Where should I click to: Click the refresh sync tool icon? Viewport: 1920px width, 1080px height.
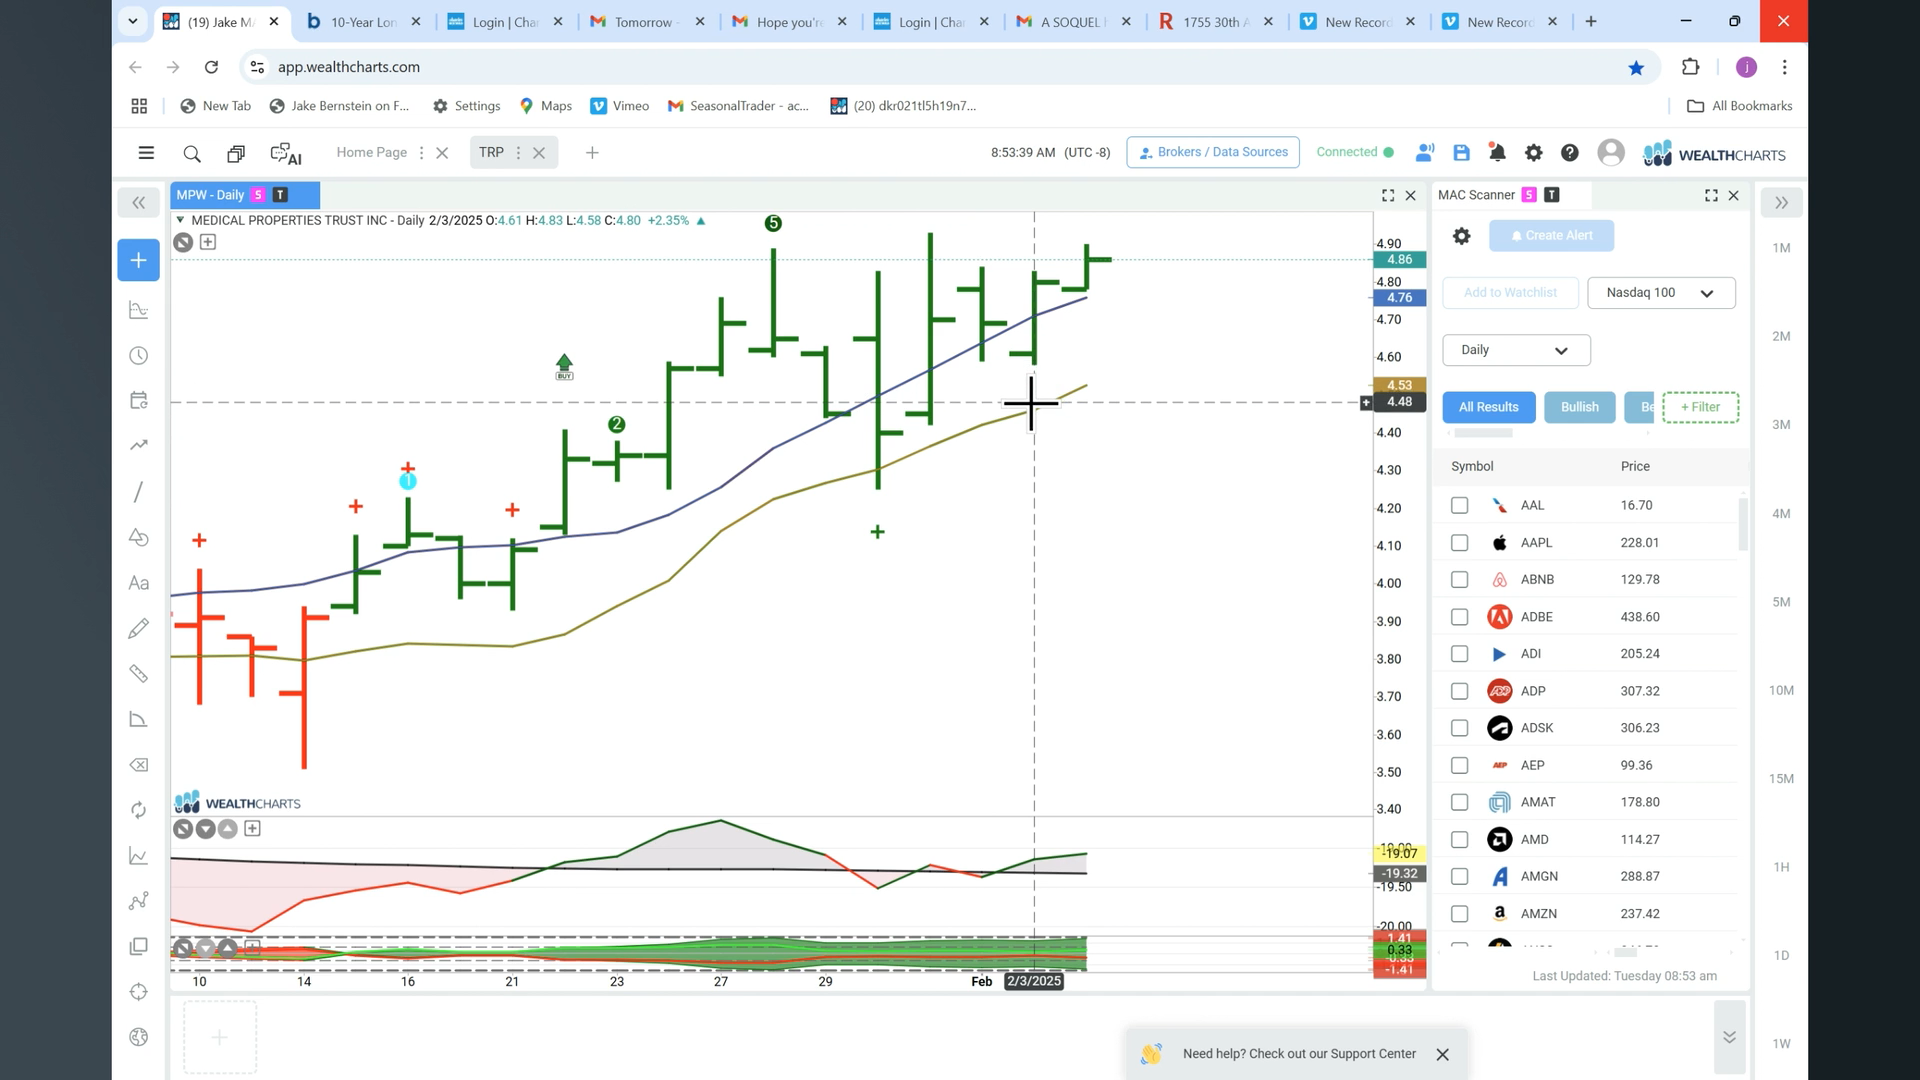tap(139, 810)
